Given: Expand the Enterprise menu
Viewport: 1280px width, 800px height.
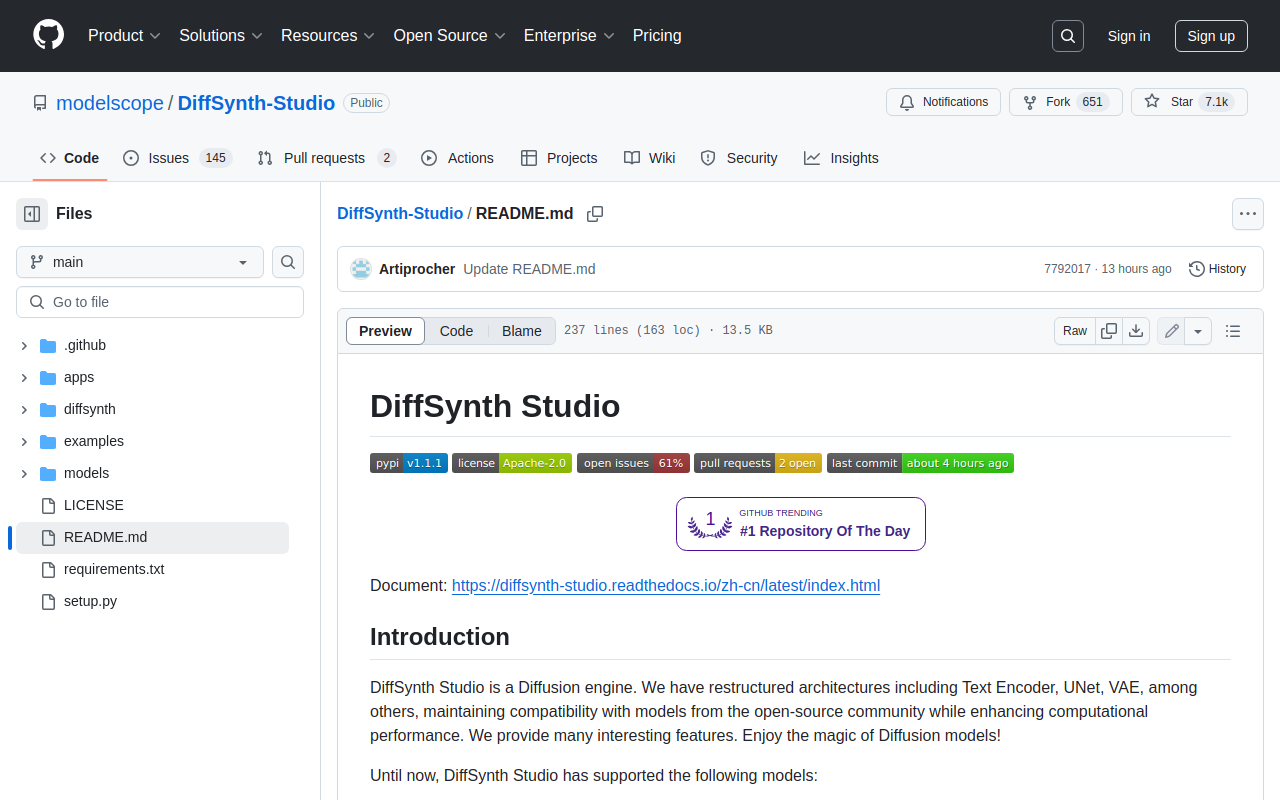Looking at the screenshot, I should (569, 36).
